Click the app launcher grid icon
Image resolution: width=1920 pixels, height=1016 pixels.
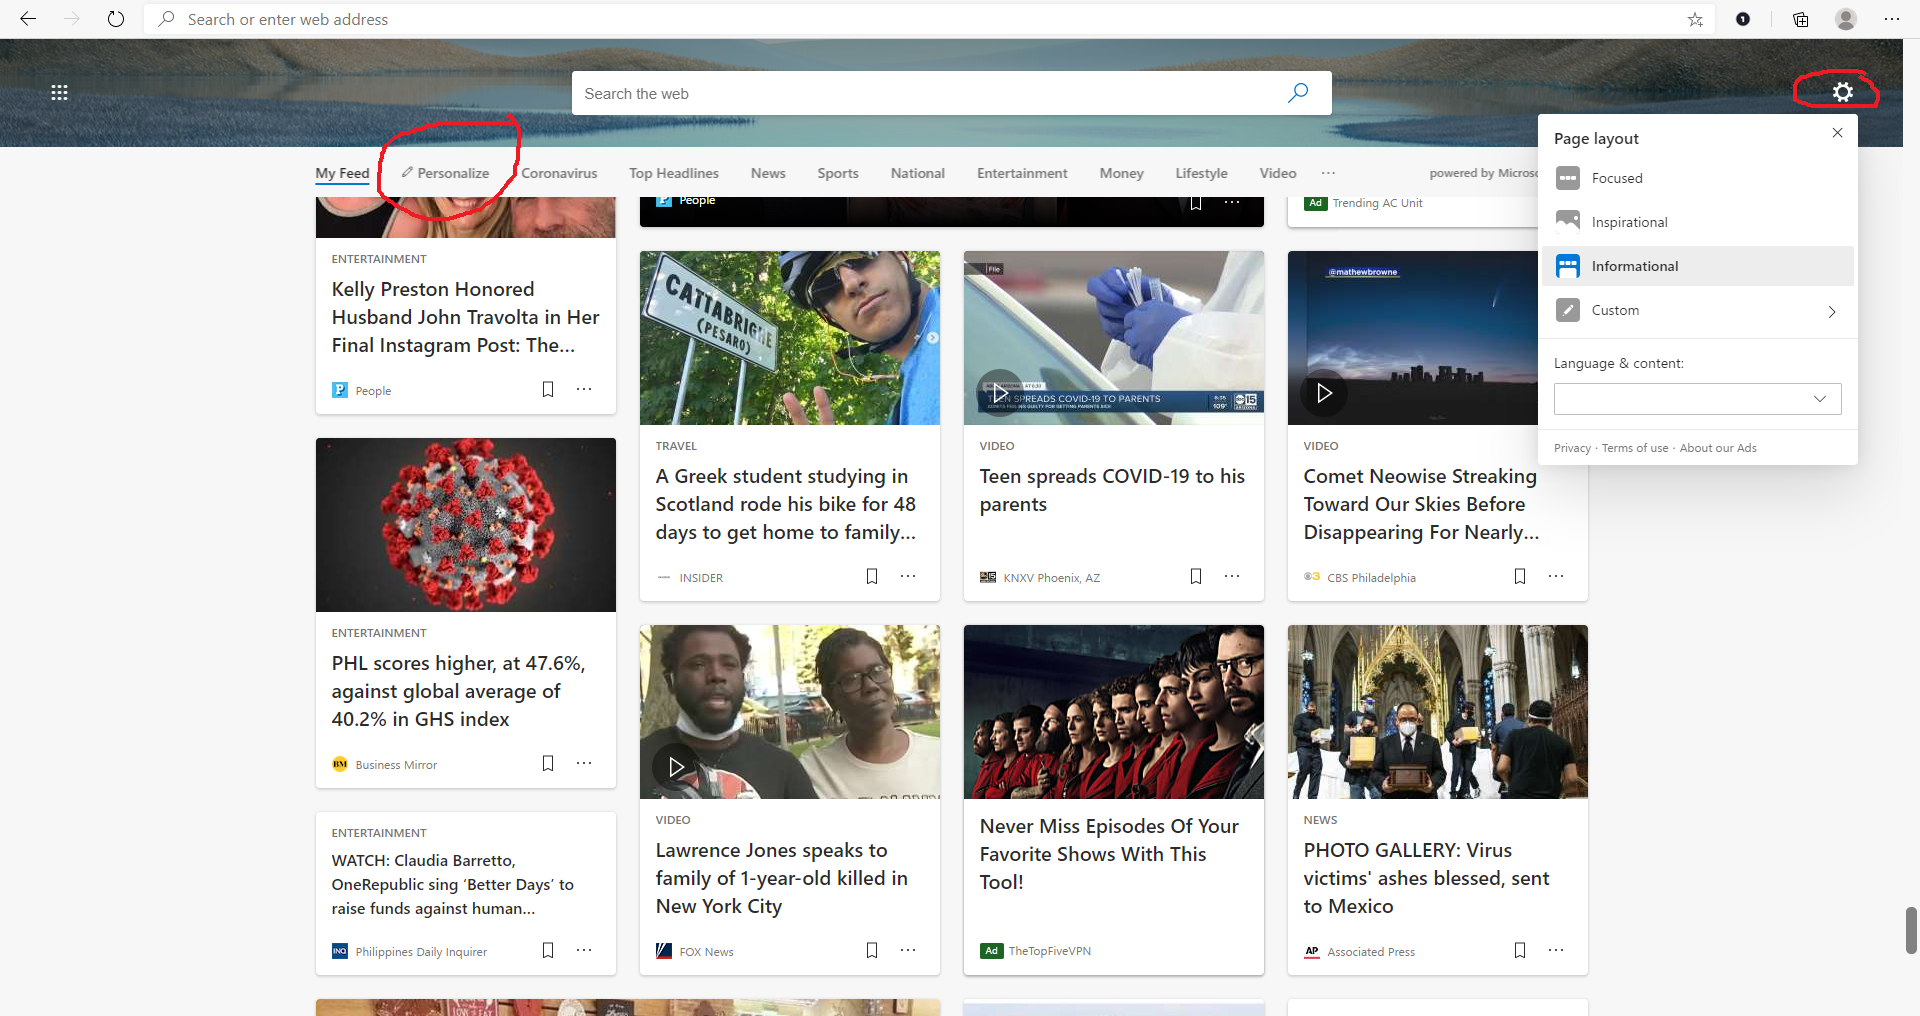coord(60,92)
